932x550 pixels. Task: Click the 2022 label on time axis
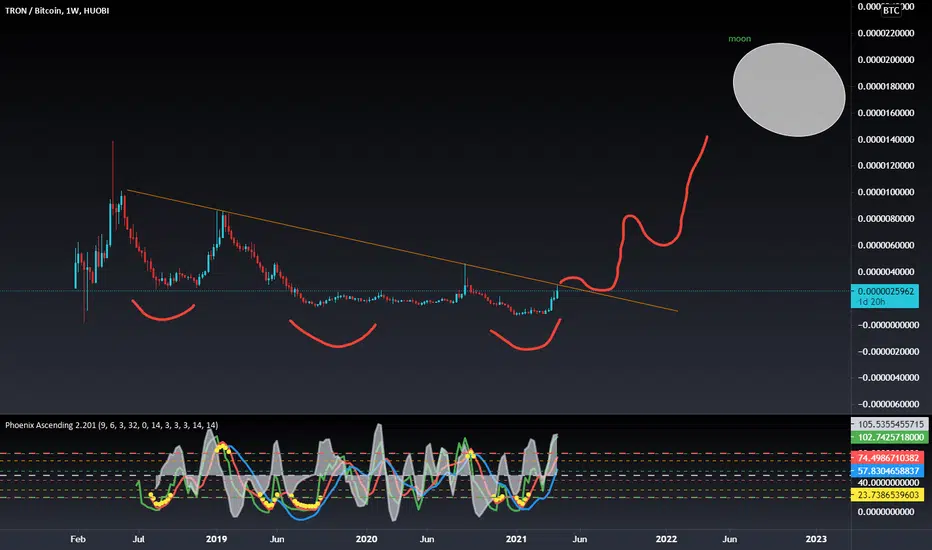pyautogui.click(x=666, y=539)
